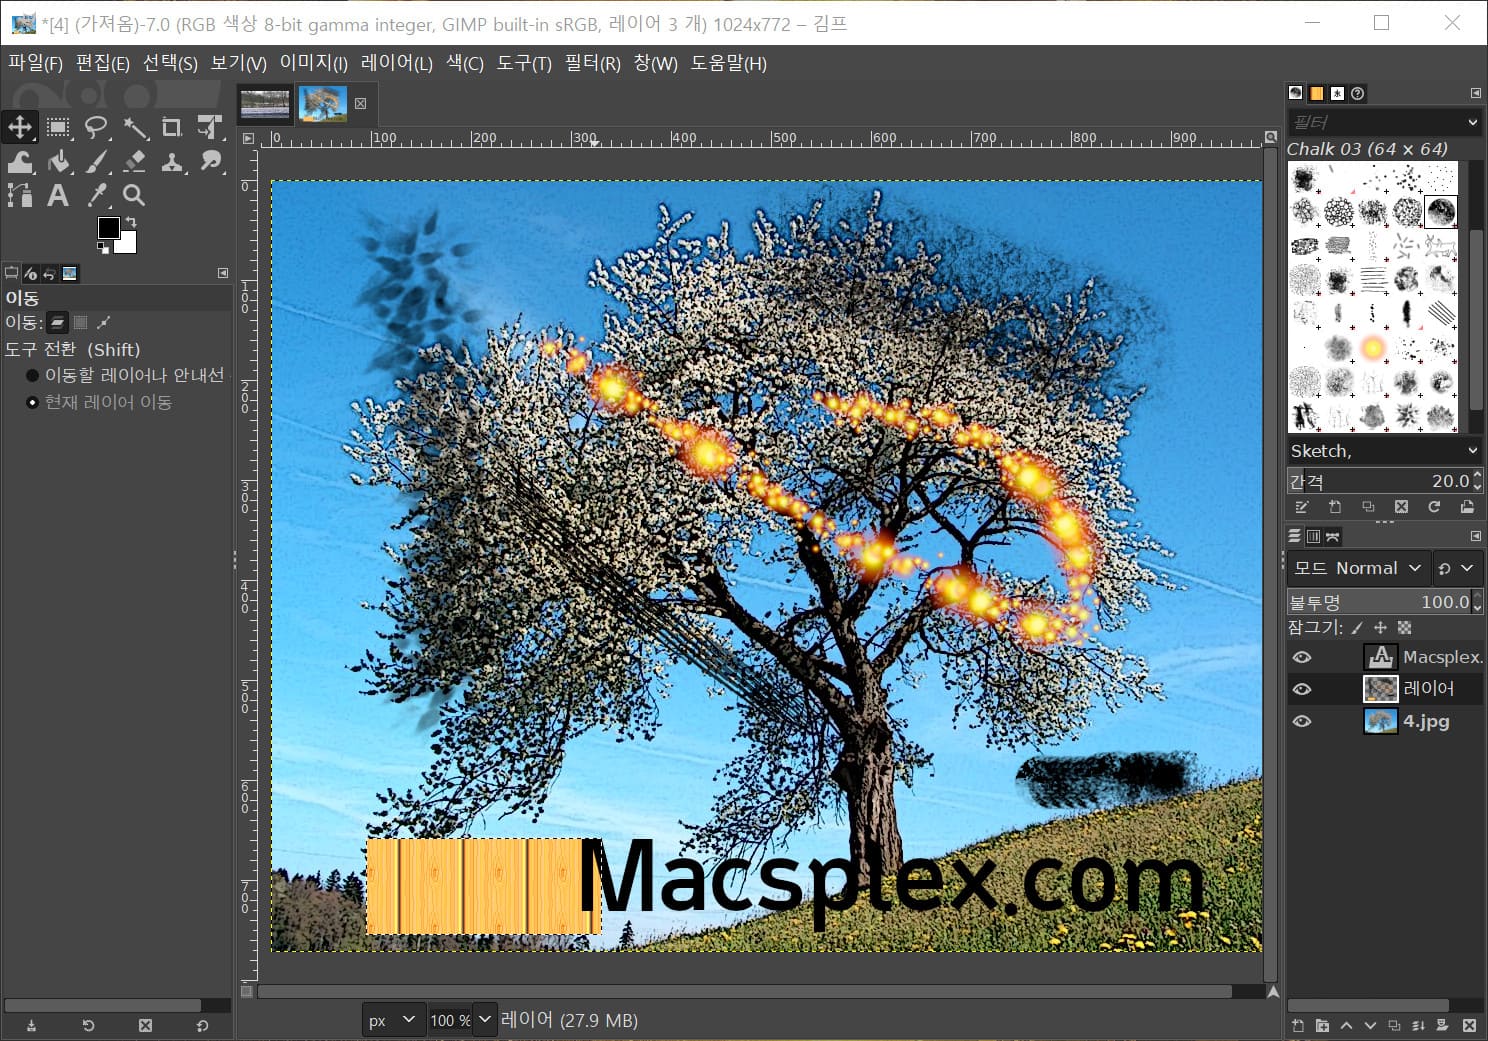Image resolution: width=1488 pixels, height=1041 pixels.
Task: Switch to the first image tab thumbnail
Action: coord(265,103)
